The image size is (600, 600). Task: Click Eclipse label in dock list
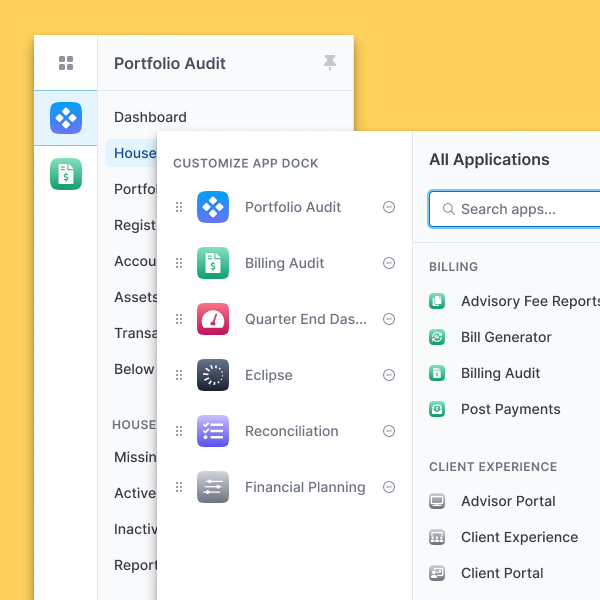[269, 375]
